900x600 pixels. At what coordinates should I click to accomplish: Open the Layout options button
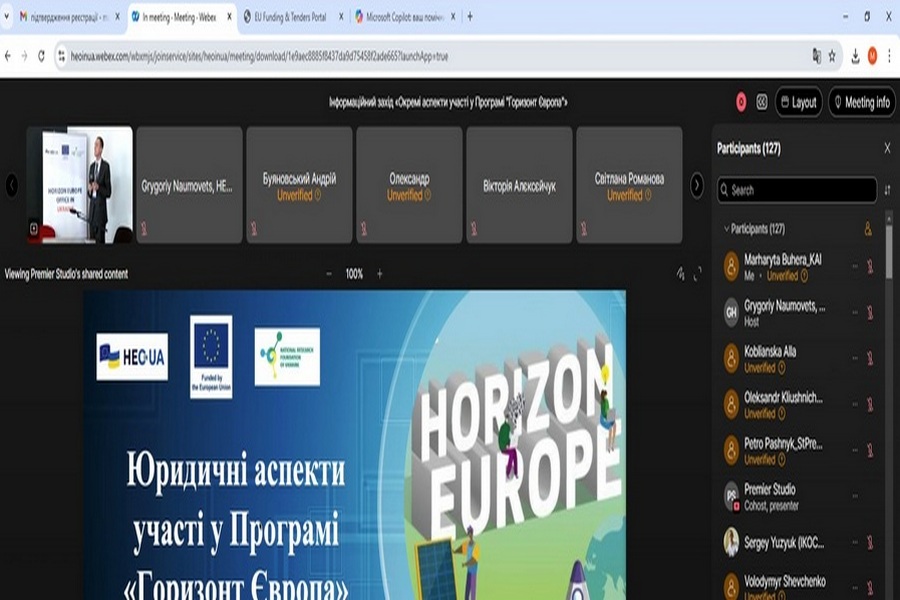[x=798, y=102]
